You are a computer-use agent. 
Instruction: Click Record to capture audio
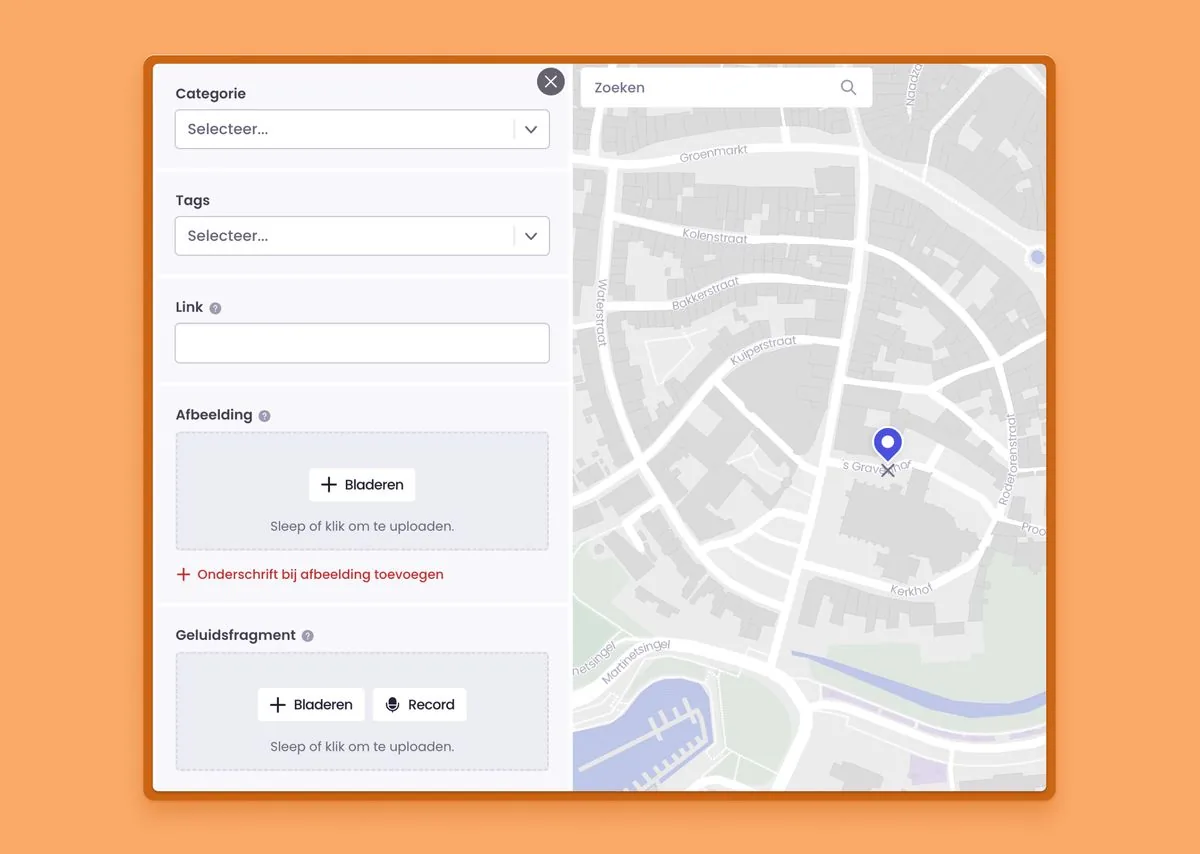click(419, 704)
